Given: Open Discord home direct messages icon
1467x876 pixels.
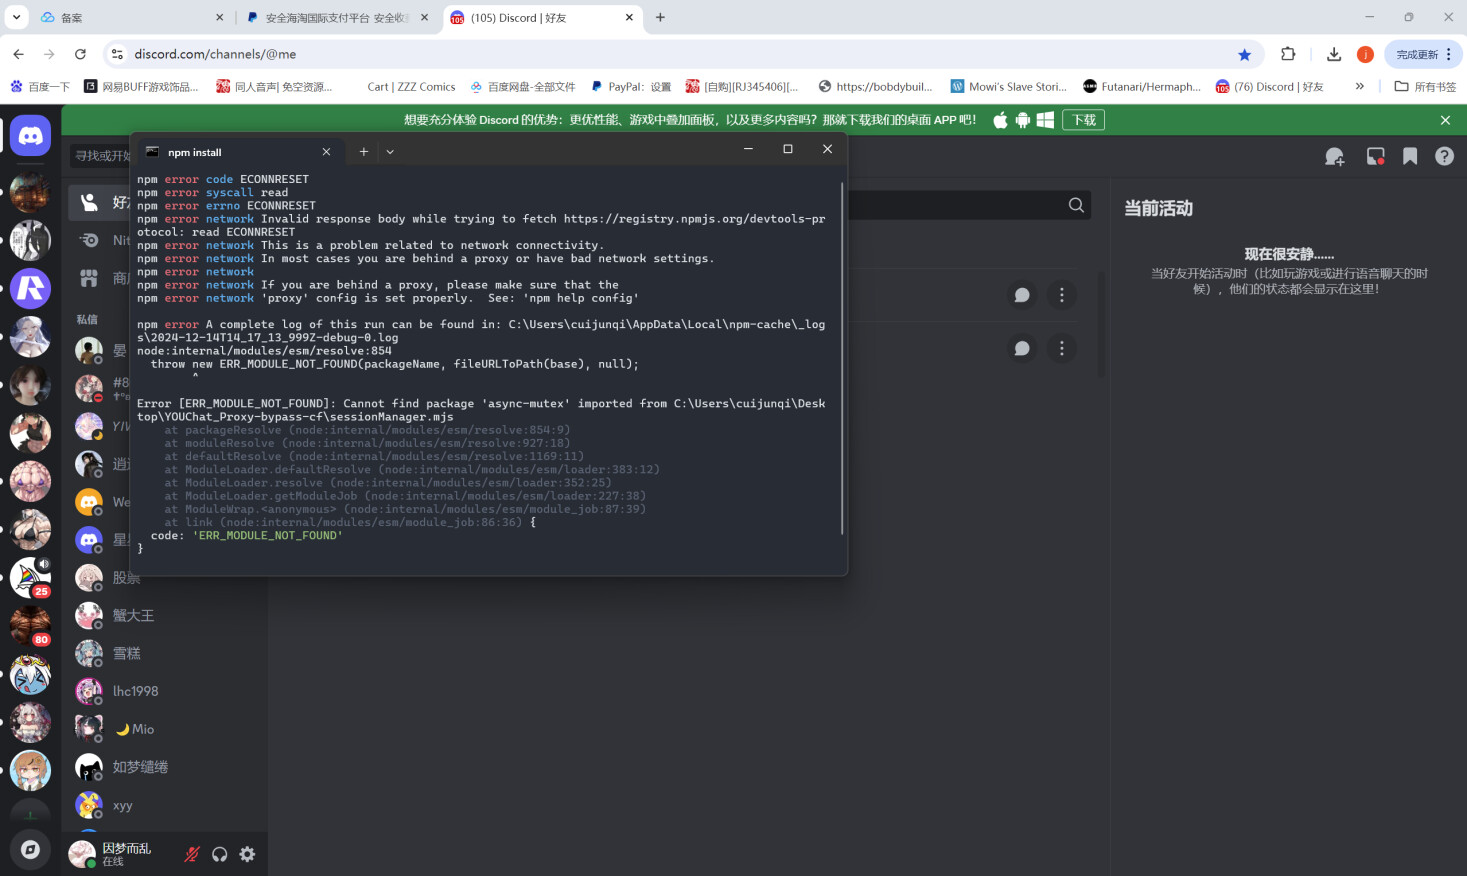Looking at the screenshot, I should point(31,136).
